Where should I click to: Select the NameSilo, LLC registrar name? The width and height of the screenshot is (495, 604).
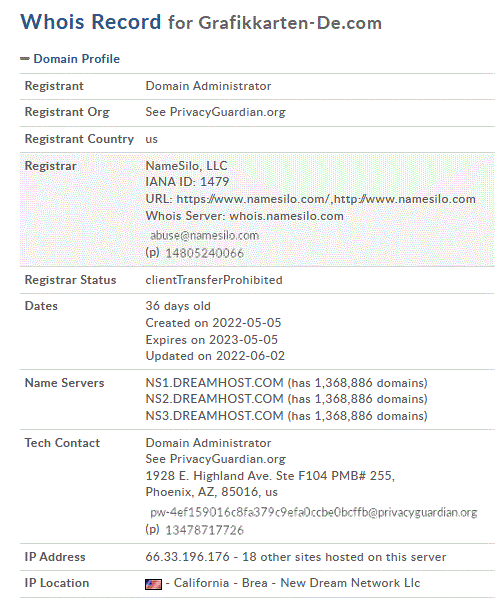[186, 166]
